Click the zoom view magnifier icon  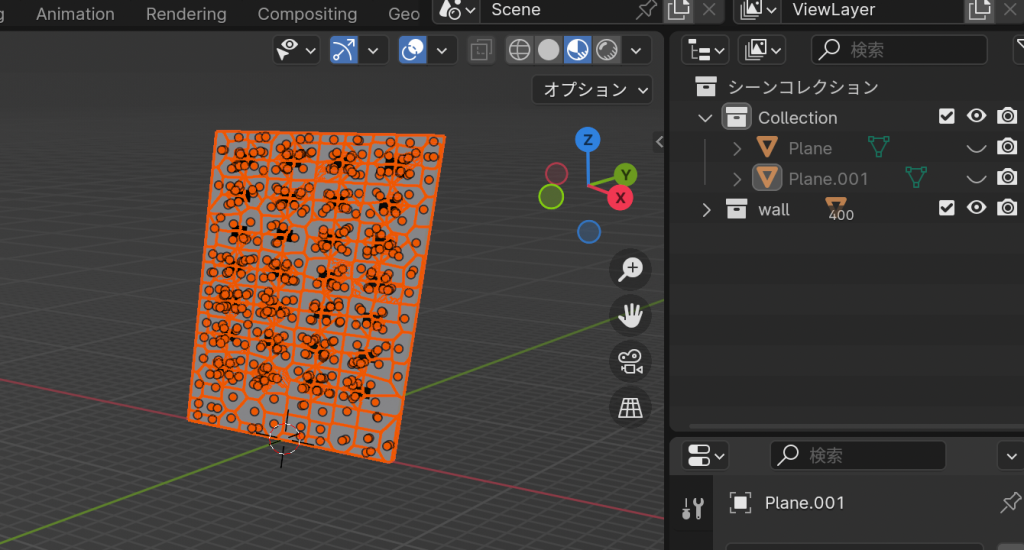(x=631, y=269)
